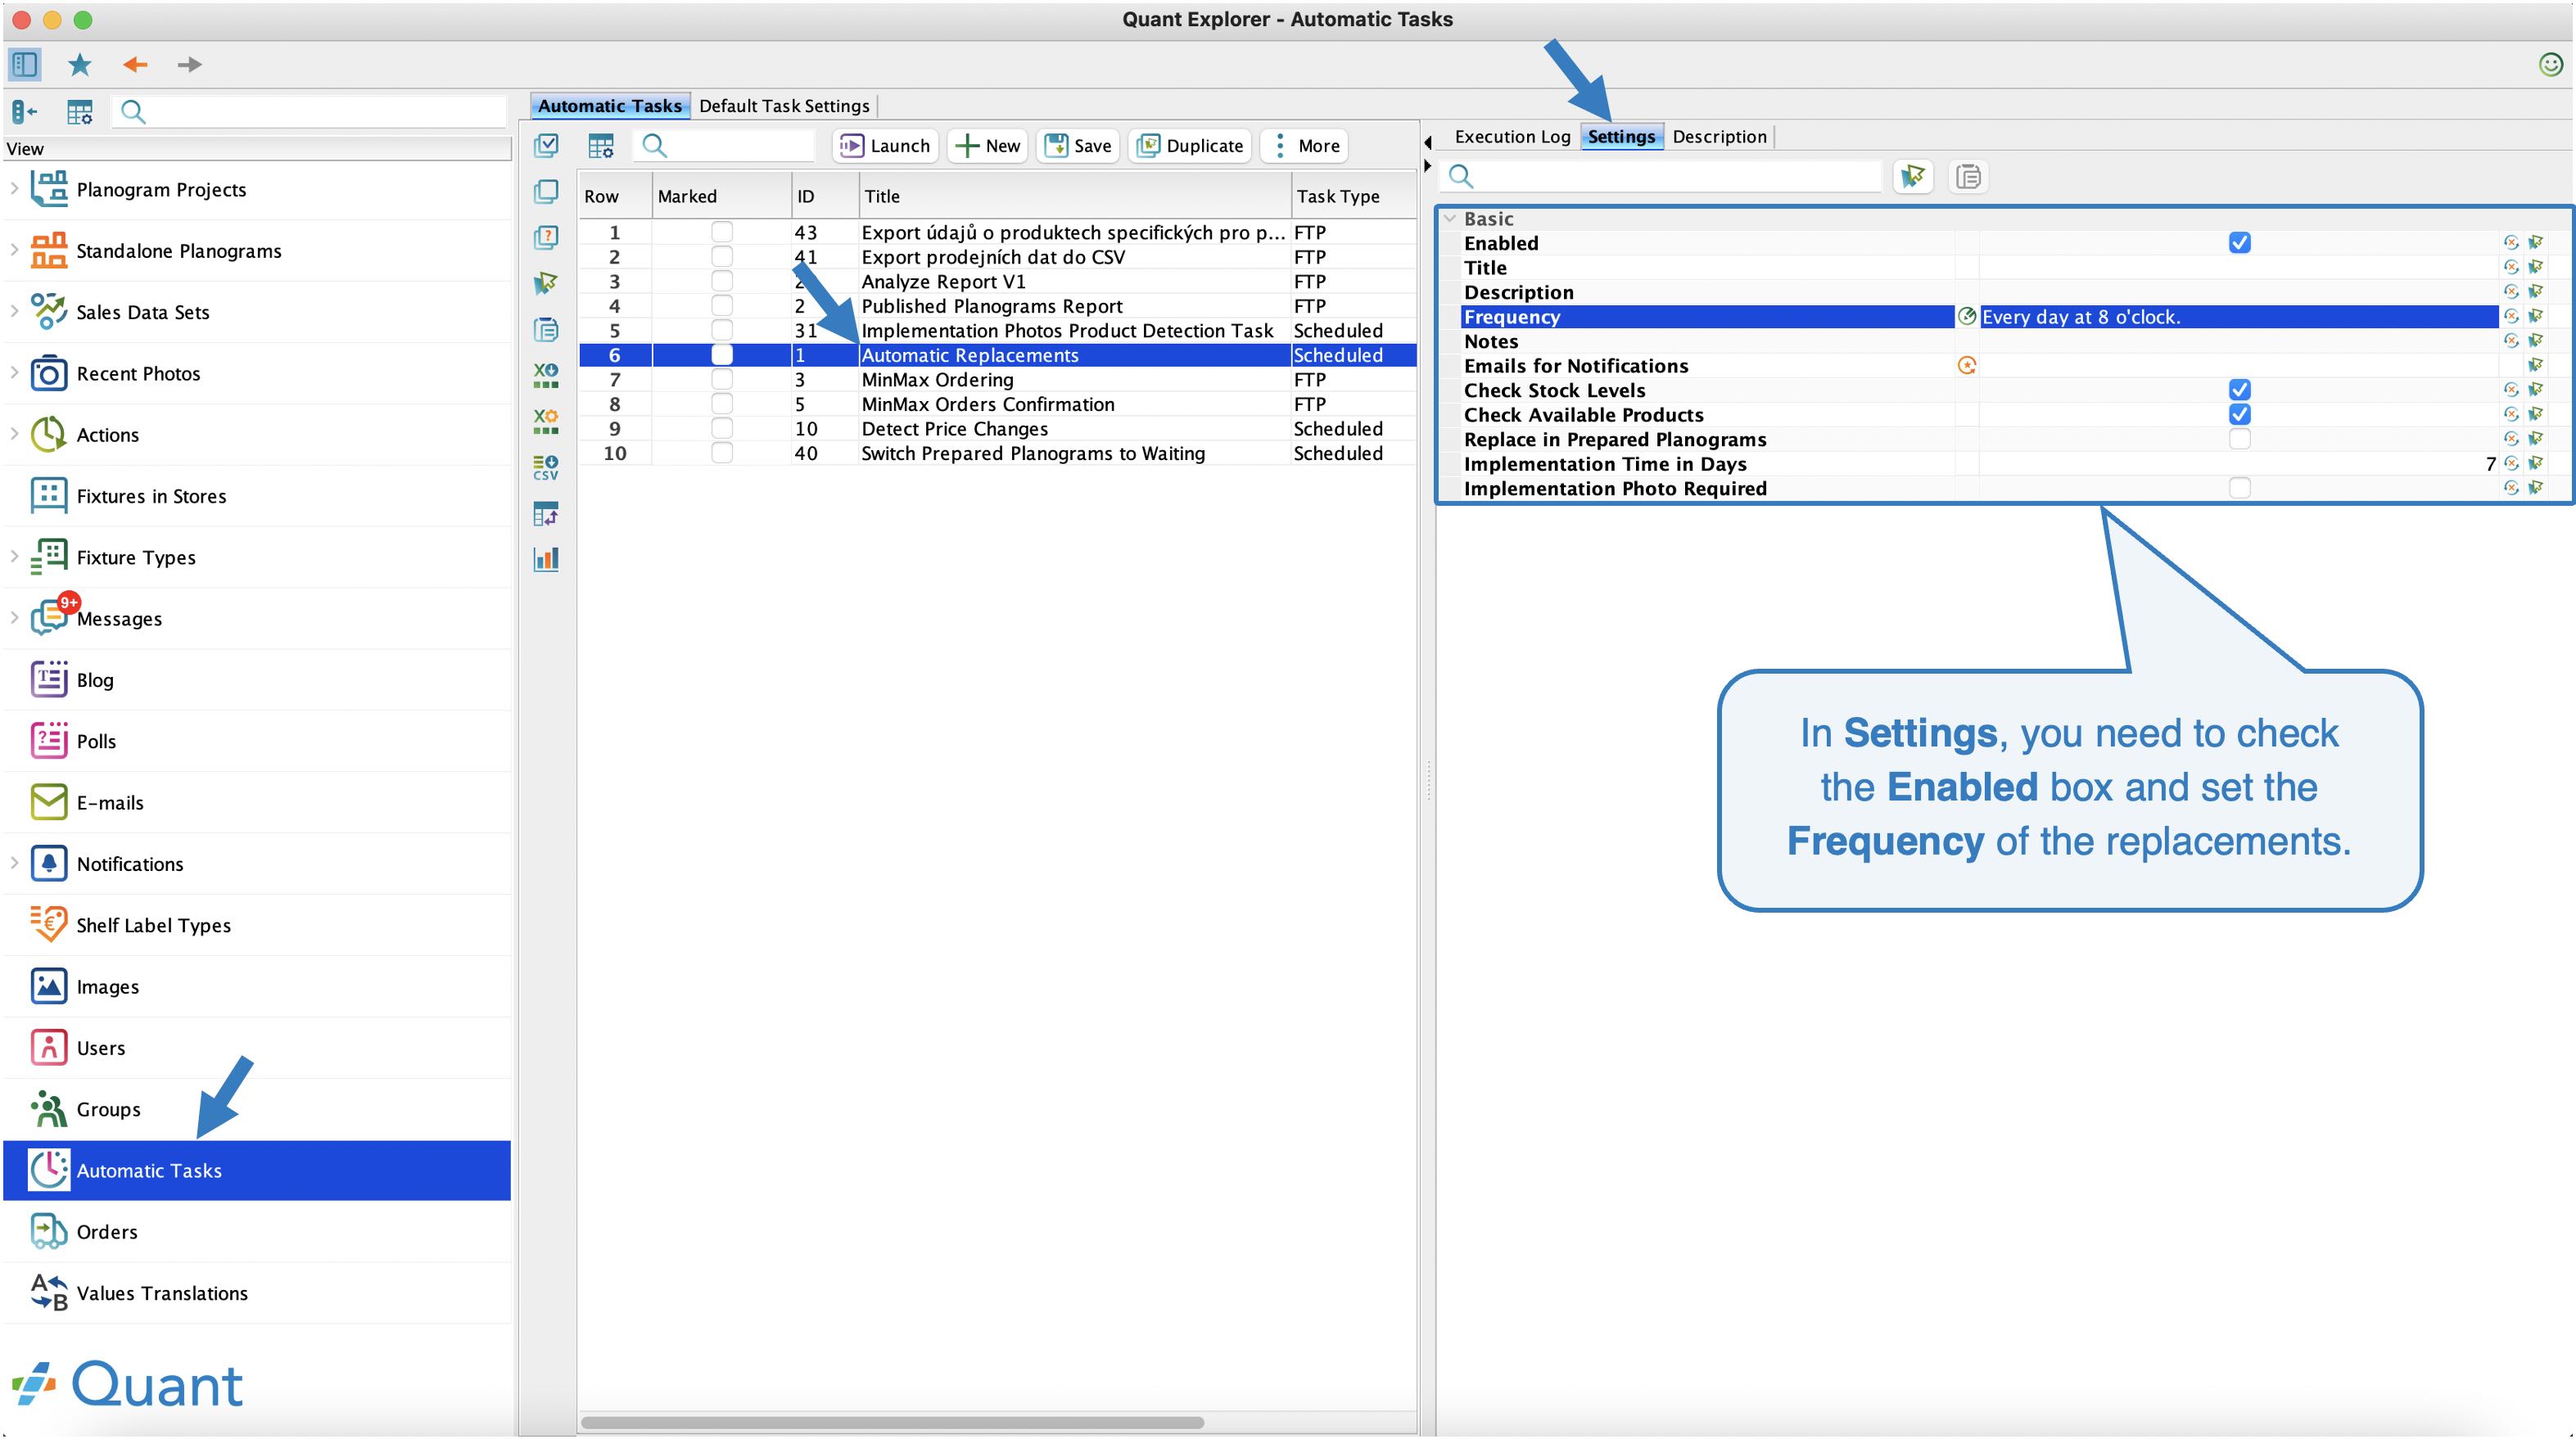2576x1439 pixels.
Task: Open the bar chart icon
Action: (546, 559)
